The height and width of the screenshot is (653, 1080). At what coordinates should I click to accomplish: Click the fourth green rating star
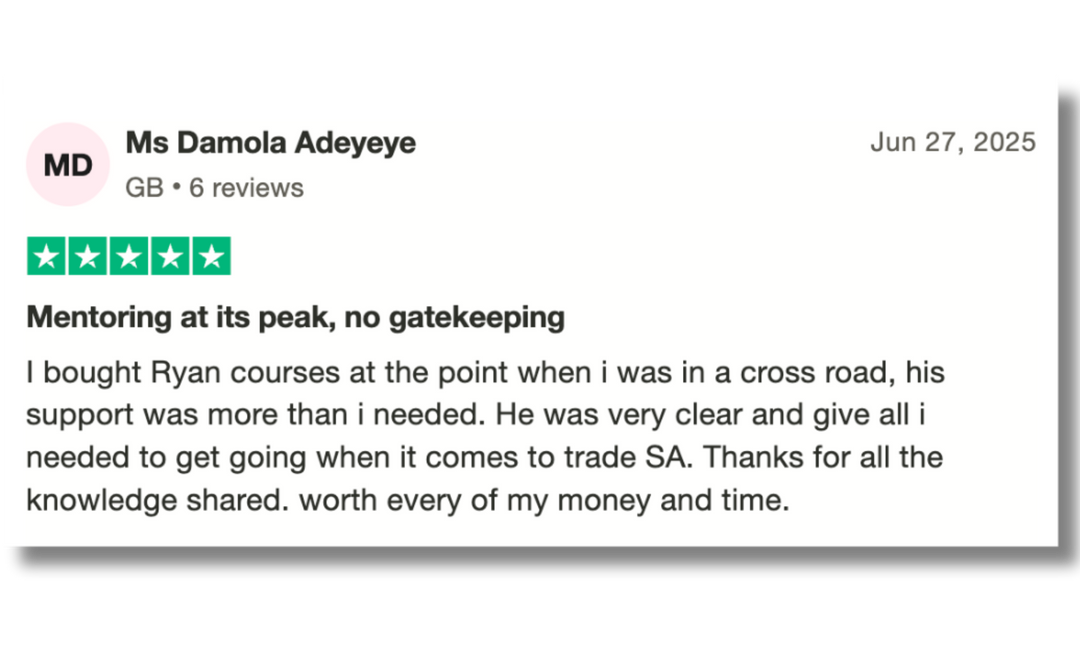[169, 256]
